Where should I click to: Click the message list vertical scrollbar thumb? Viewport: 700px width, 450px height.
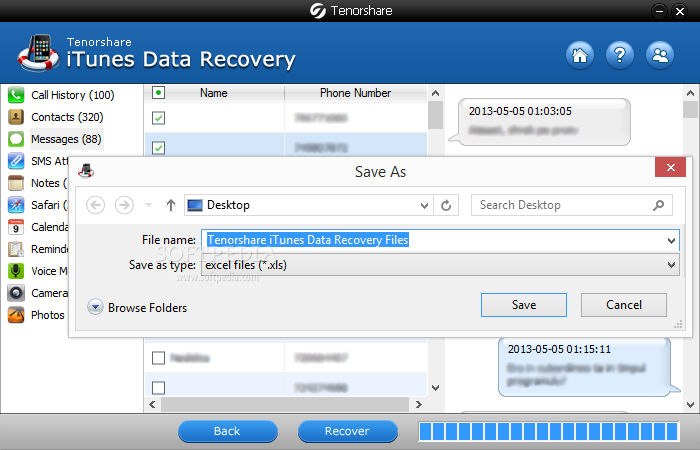tap(435, 115)
